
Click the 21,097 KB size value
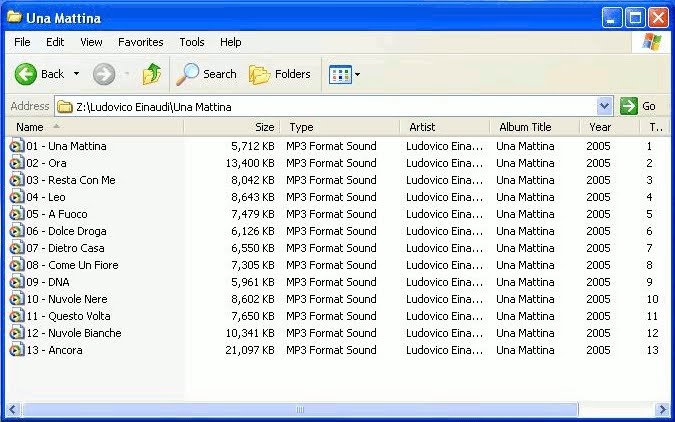click(250, 350)
